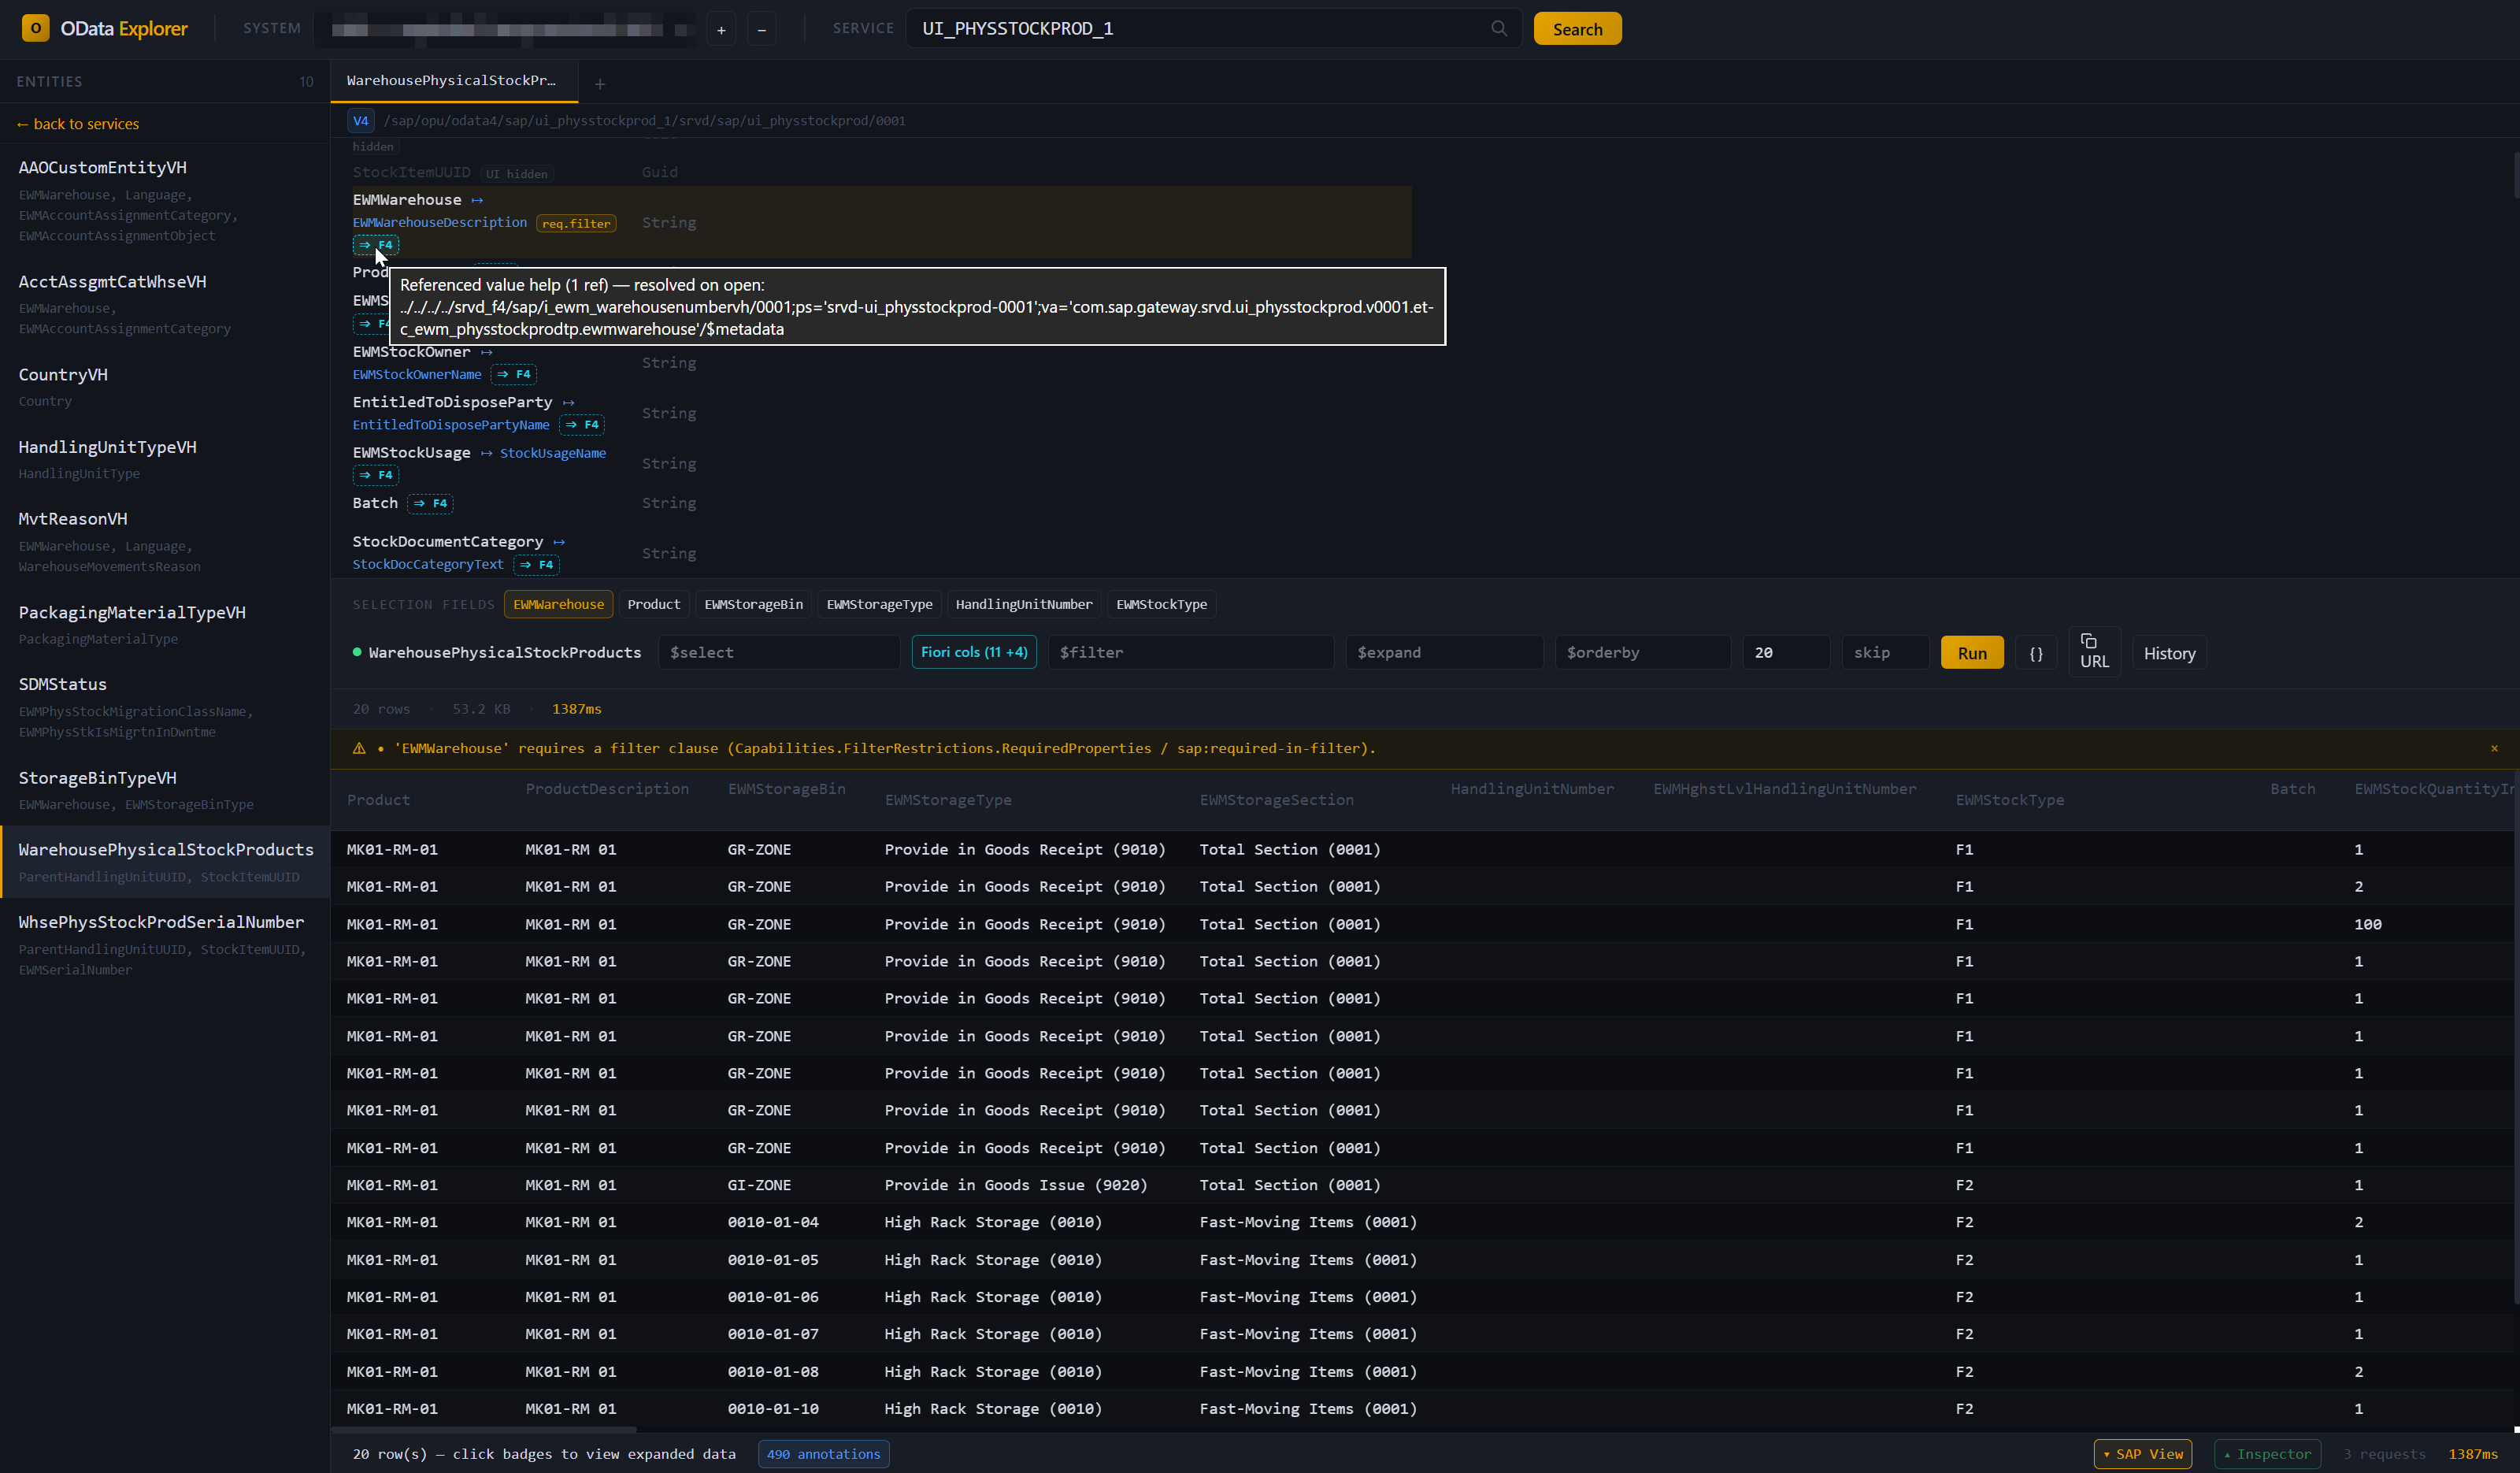Sort by EWMStorageType column header

(948, 800)
